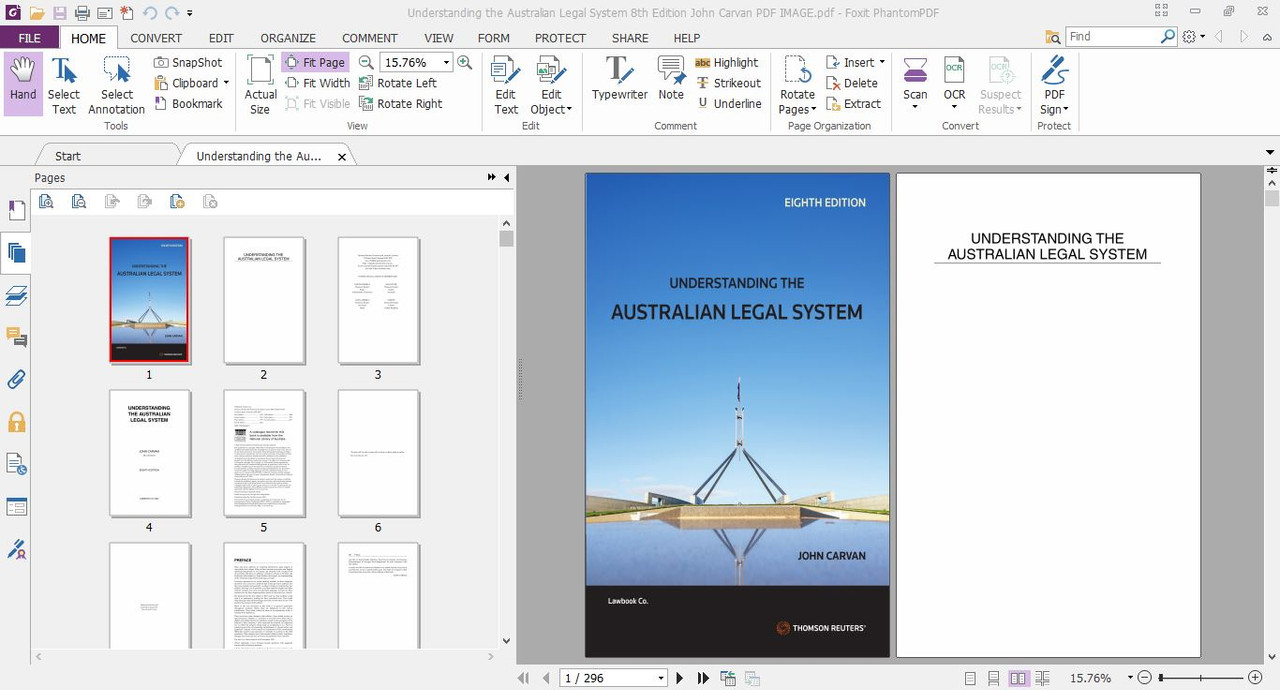Viewport: 1280px width, 690px height.
Task: Switch to the ORGANIZE ribbon tab
Action: [x=288, y=38]
